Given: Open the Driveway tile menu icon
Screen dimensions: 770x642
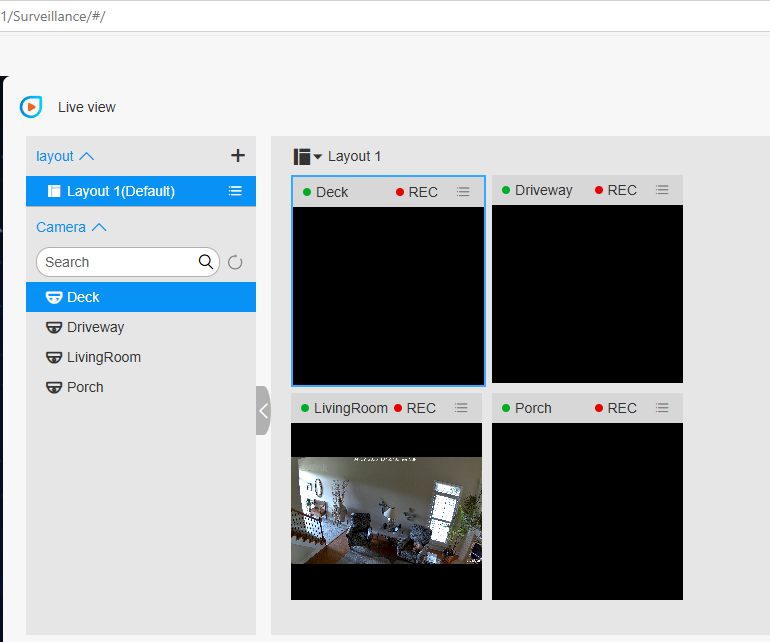Looking at the screenshot, I should pos(662,190).
